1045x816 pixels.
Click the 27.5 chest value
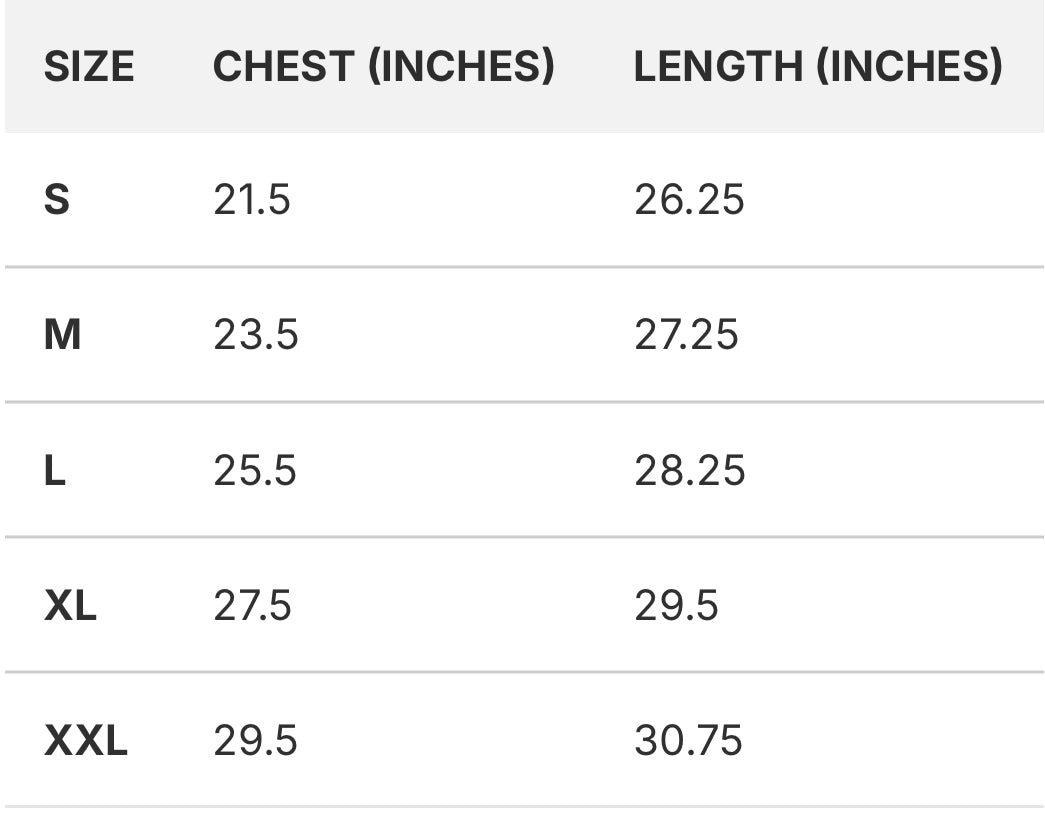point(252,606)
